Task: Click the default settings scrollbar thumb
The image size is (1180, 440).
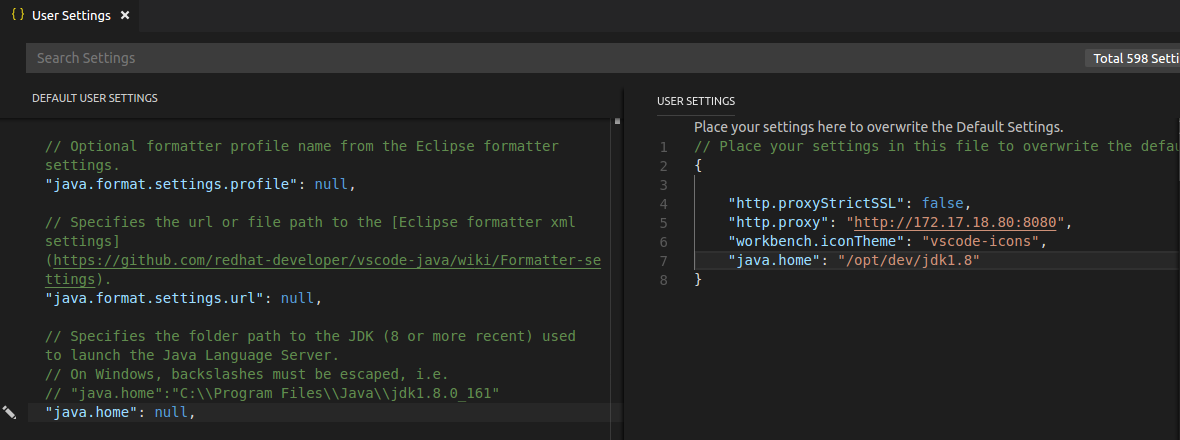Action: [x=617, y=120]
